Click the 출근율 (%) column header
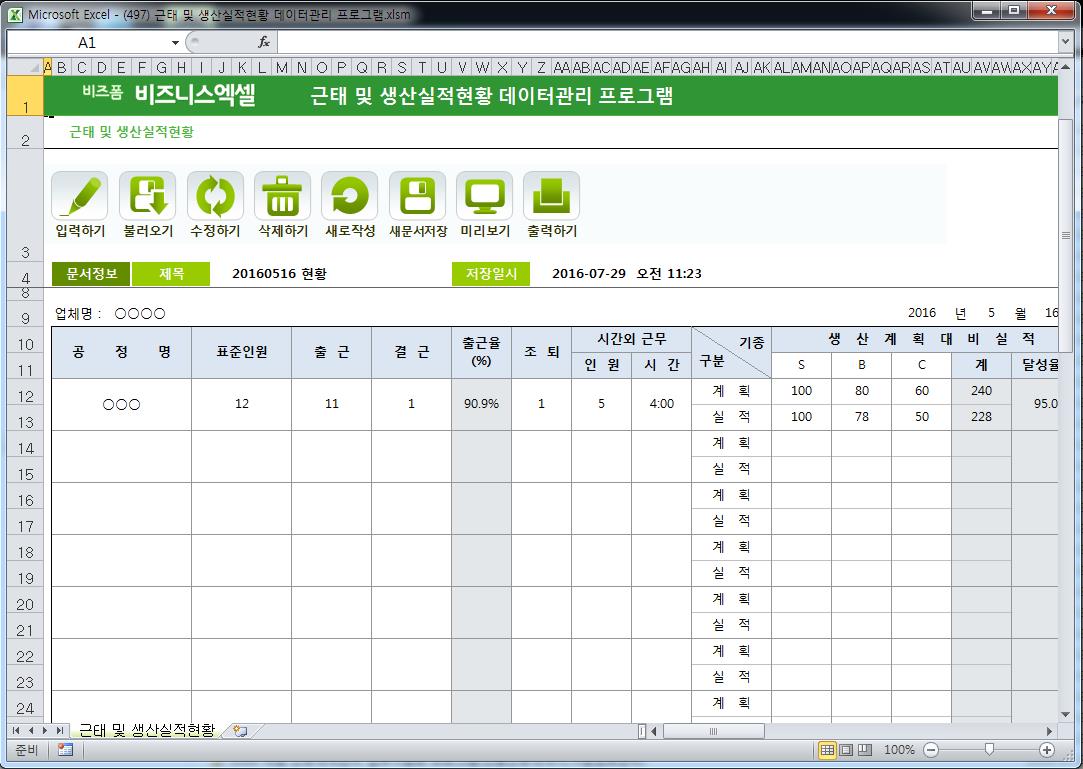Image resolution: width=1083 pixels, height=769 pixels. (481, 352)
